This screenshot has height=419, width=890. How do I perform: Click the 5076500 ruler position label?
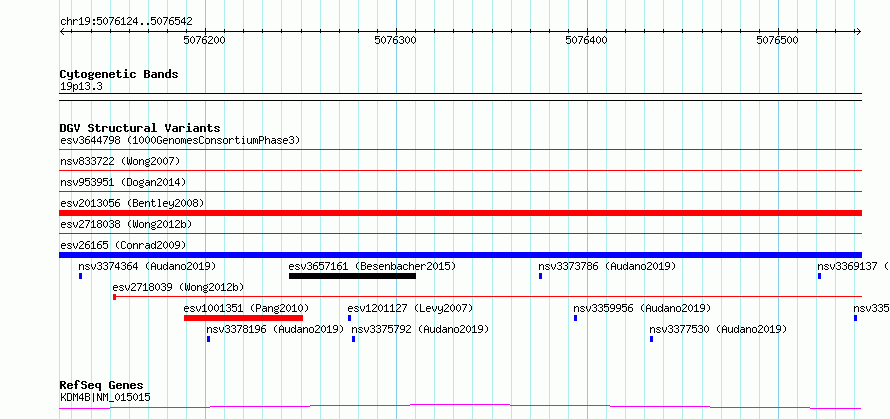[778, 40]
